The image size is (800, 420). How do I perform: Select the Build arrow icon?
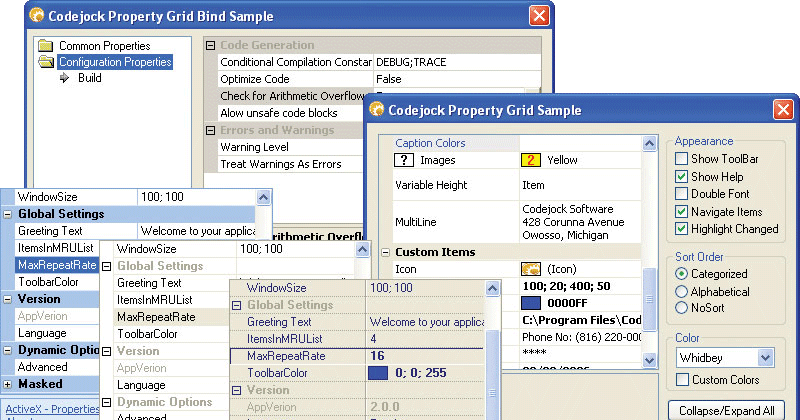pos(64,78)
